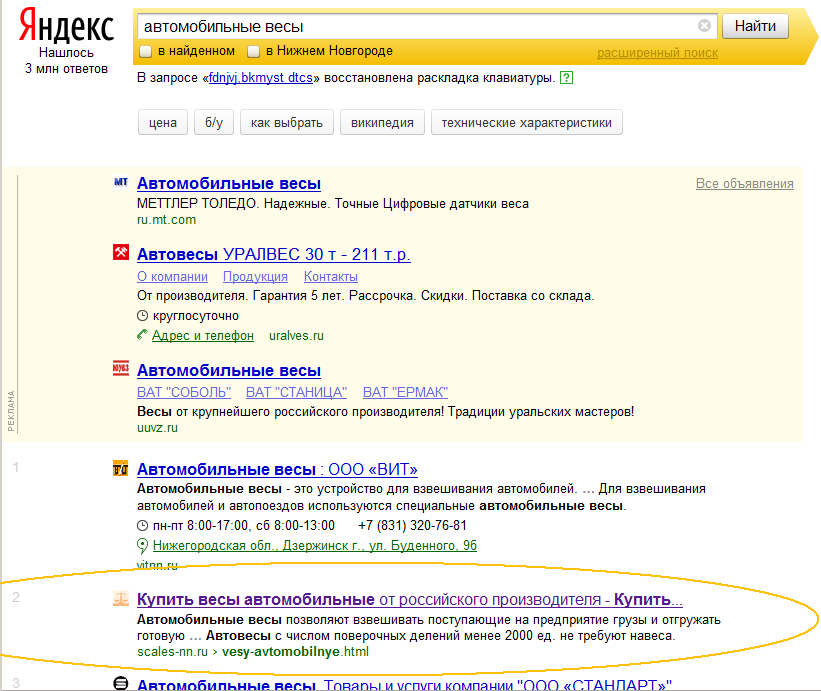This screenshot has height=691, width=821.
Task: Click the green question mark help icon
Action: point(567,78)
